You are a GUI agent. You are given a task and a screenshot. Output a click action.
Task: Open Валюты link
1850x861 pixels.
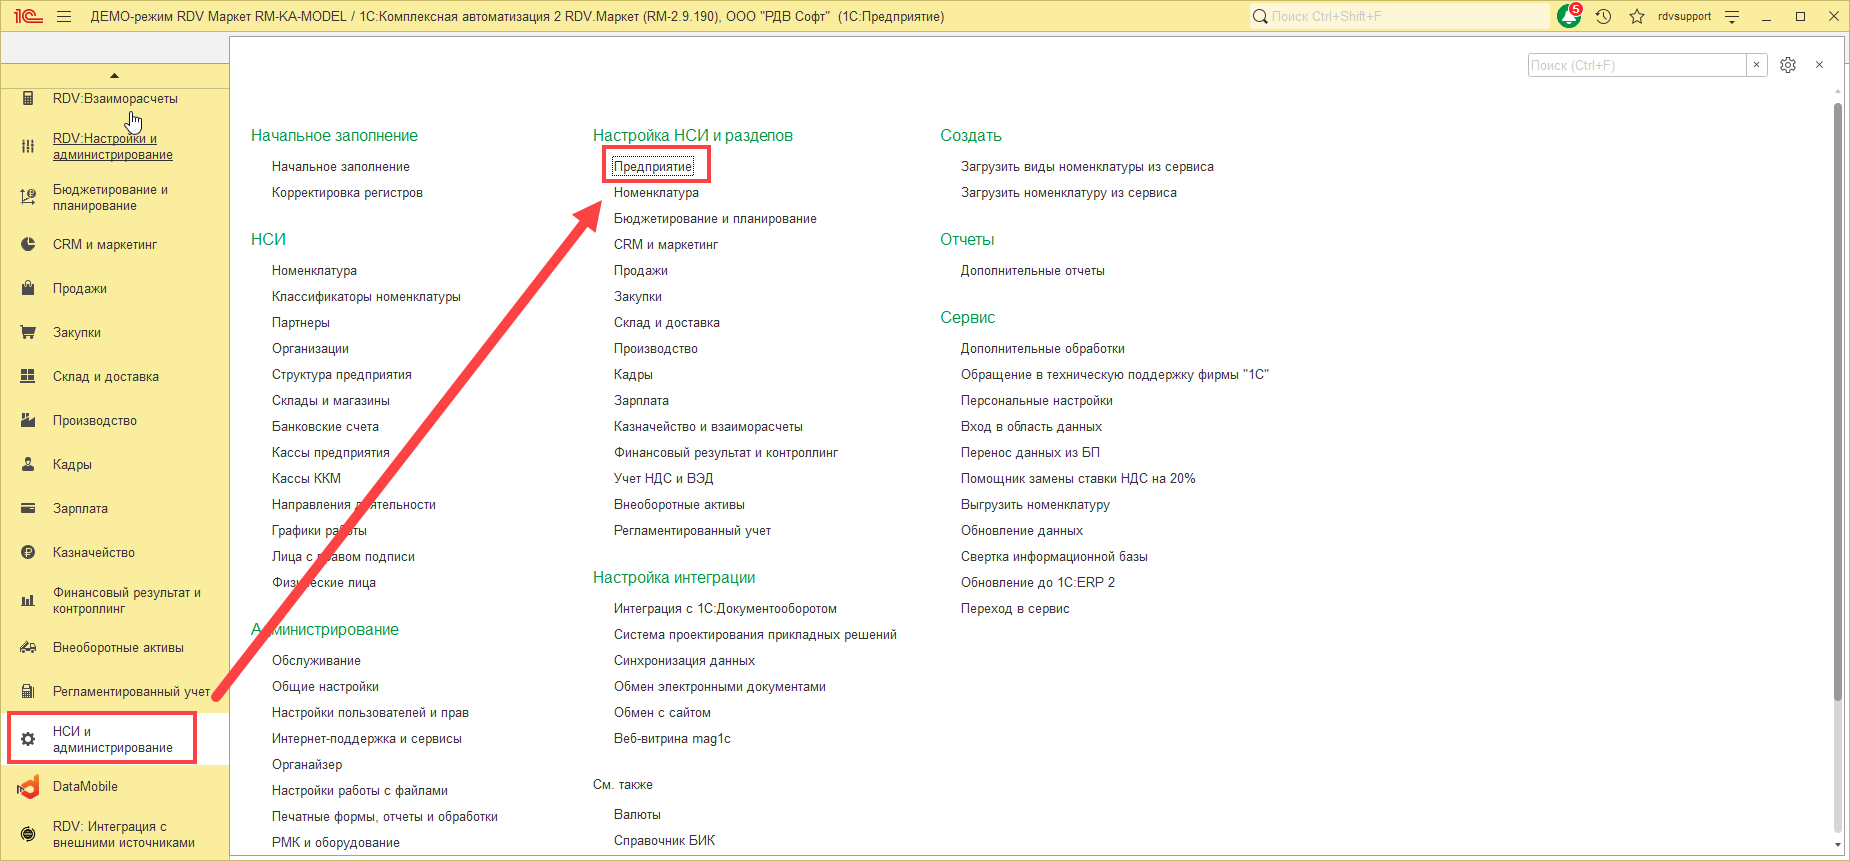[x=637, y=814]
